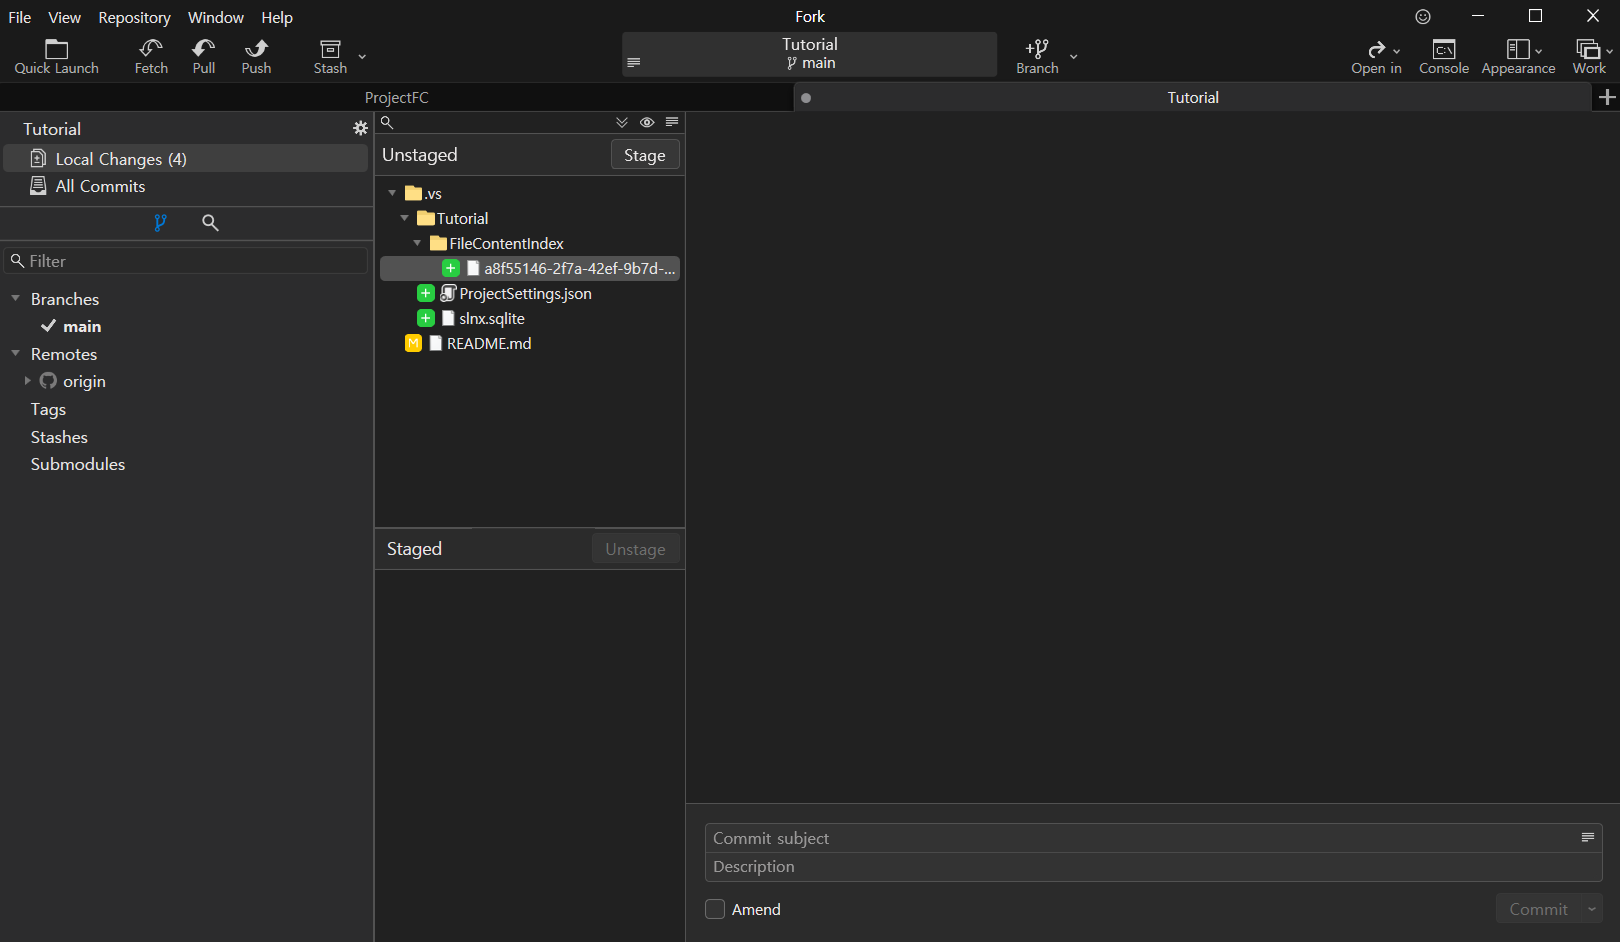Viewport: 1620px width, 942px height.
Task: Open All Commits view
Action: pos(186,186)
